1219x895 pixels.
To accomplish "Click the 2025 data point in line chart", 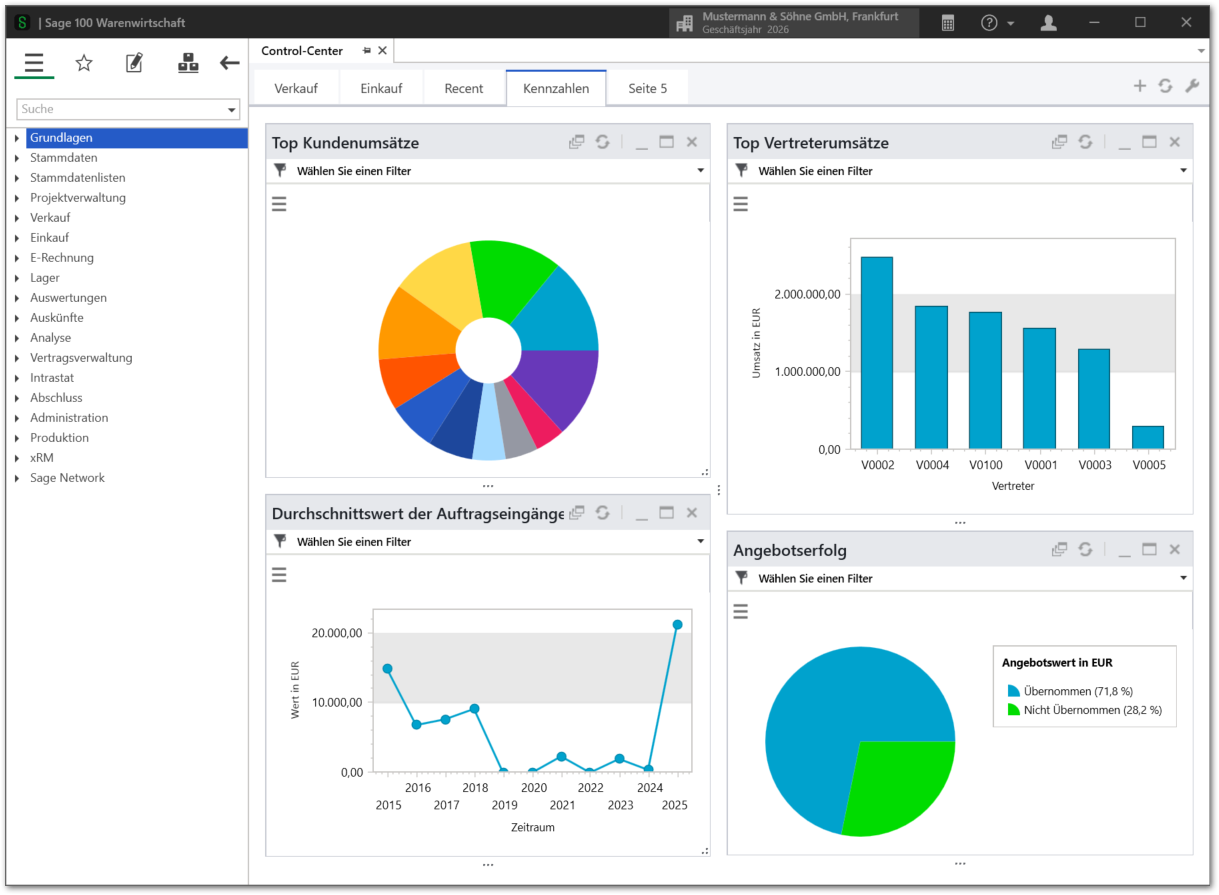I will tap(677, 625).
